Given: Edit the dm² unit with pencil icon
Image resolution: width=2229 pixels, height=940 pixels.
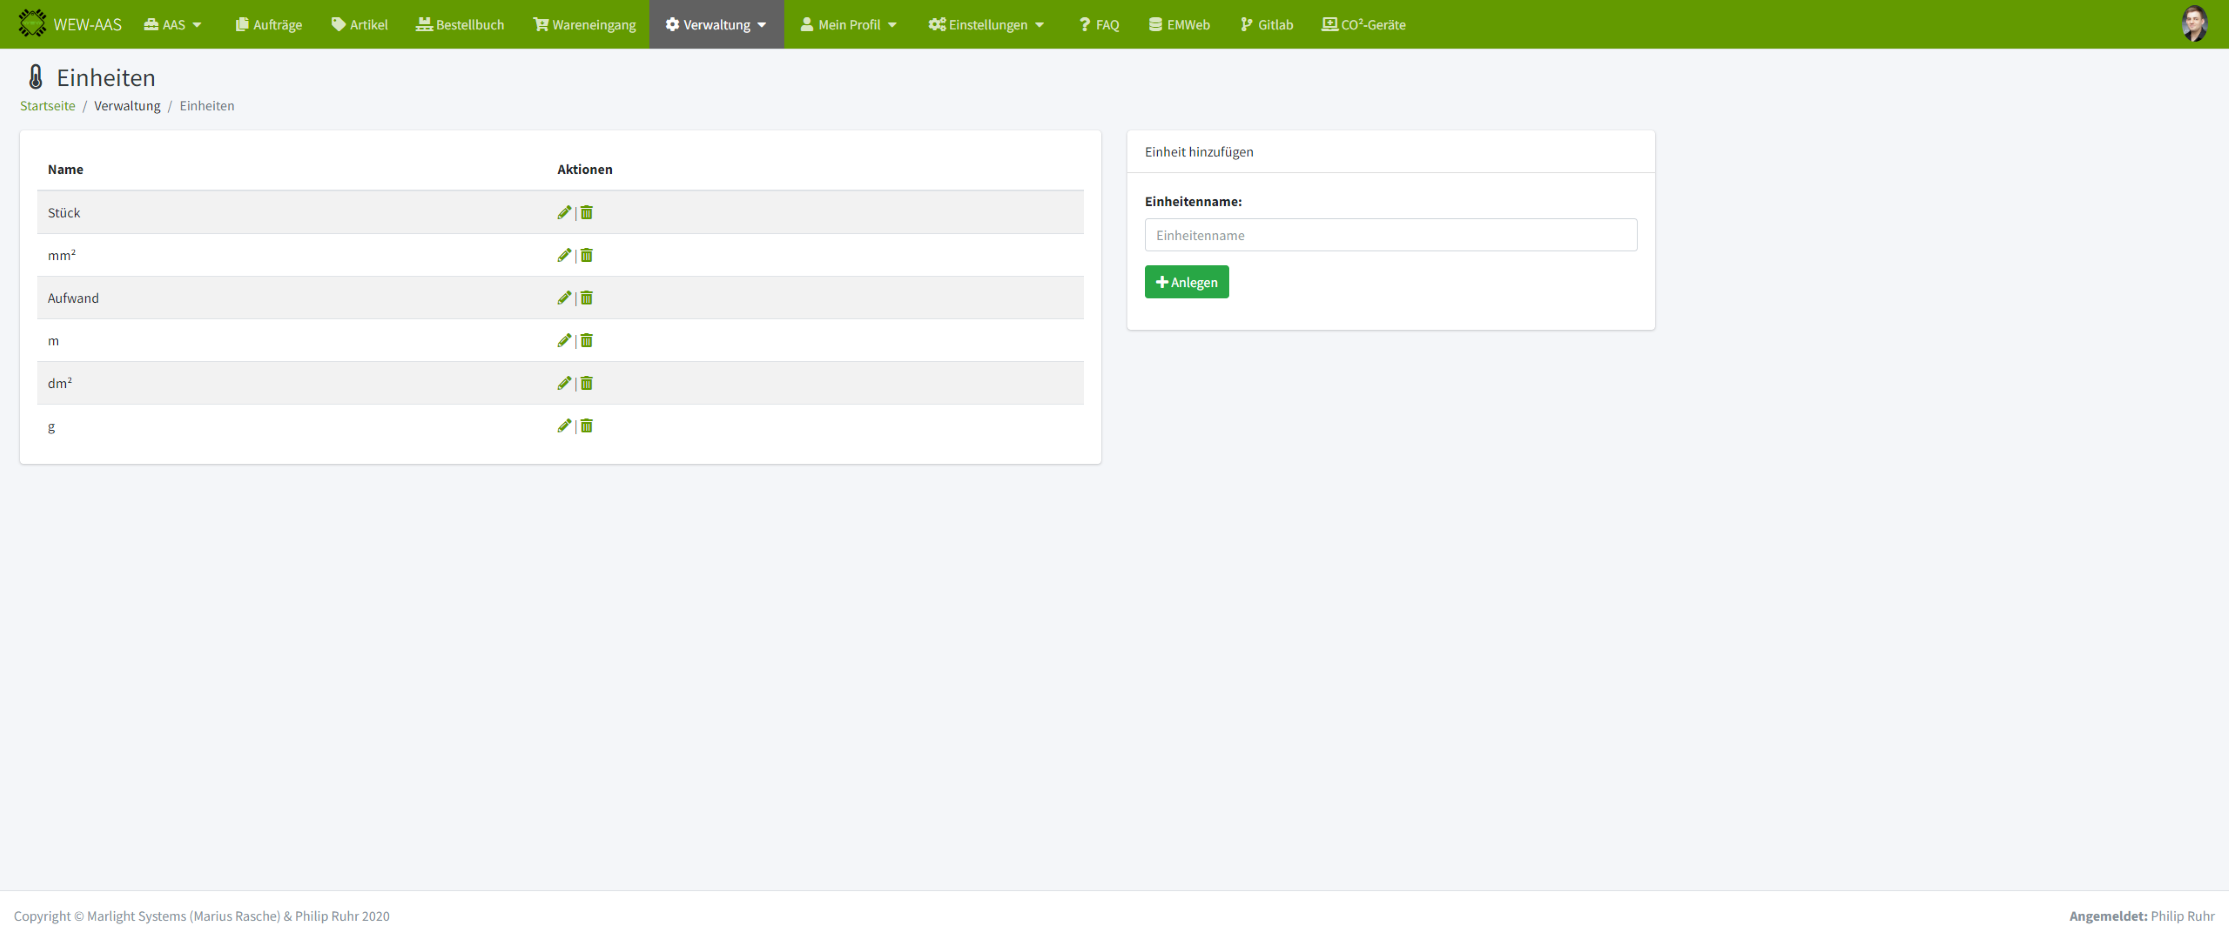Looking at the screenshot, I should 564,383.
